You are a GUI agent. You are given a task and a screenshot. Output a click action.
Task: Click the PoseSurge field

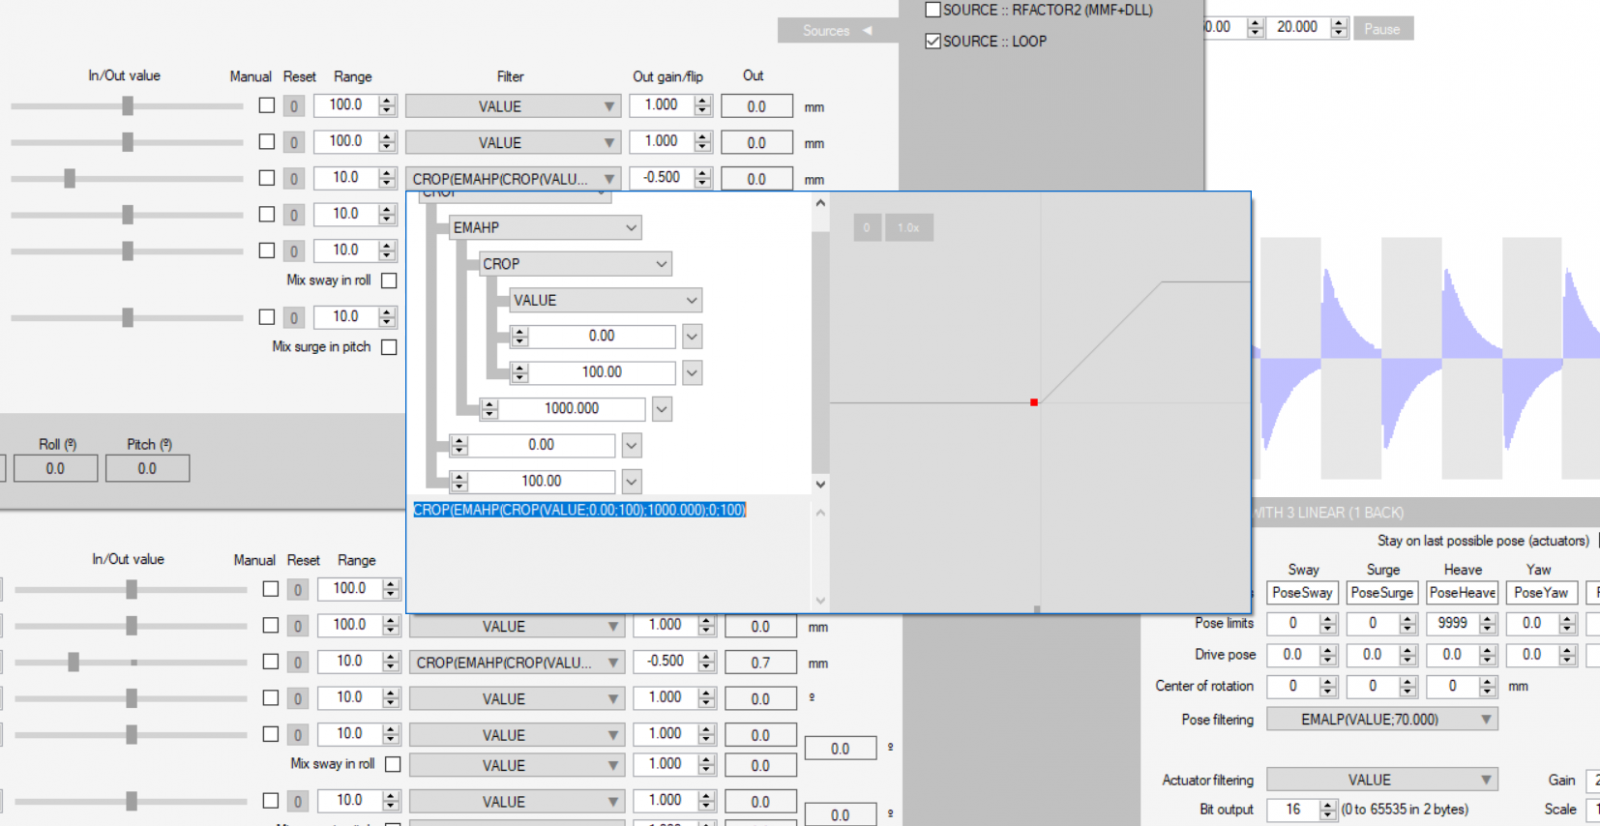1382,593
